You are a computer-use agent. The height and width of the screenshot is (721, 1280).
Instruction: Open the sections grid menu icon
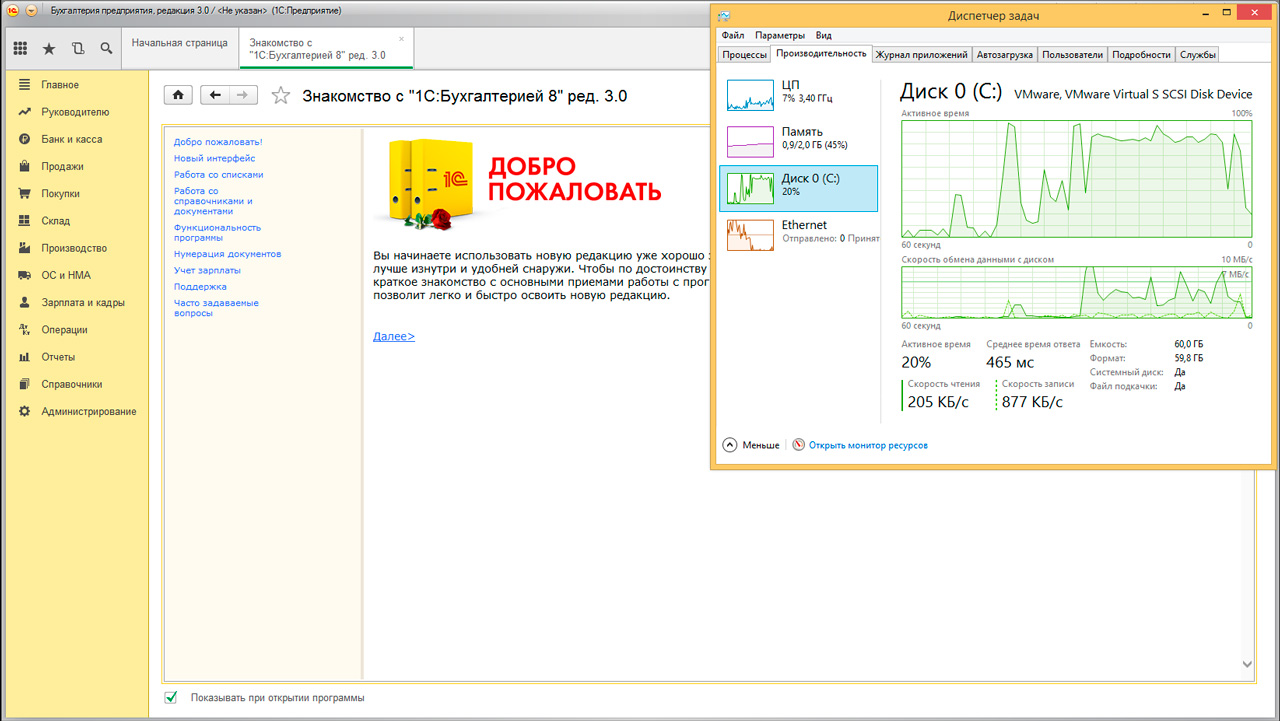20,48
